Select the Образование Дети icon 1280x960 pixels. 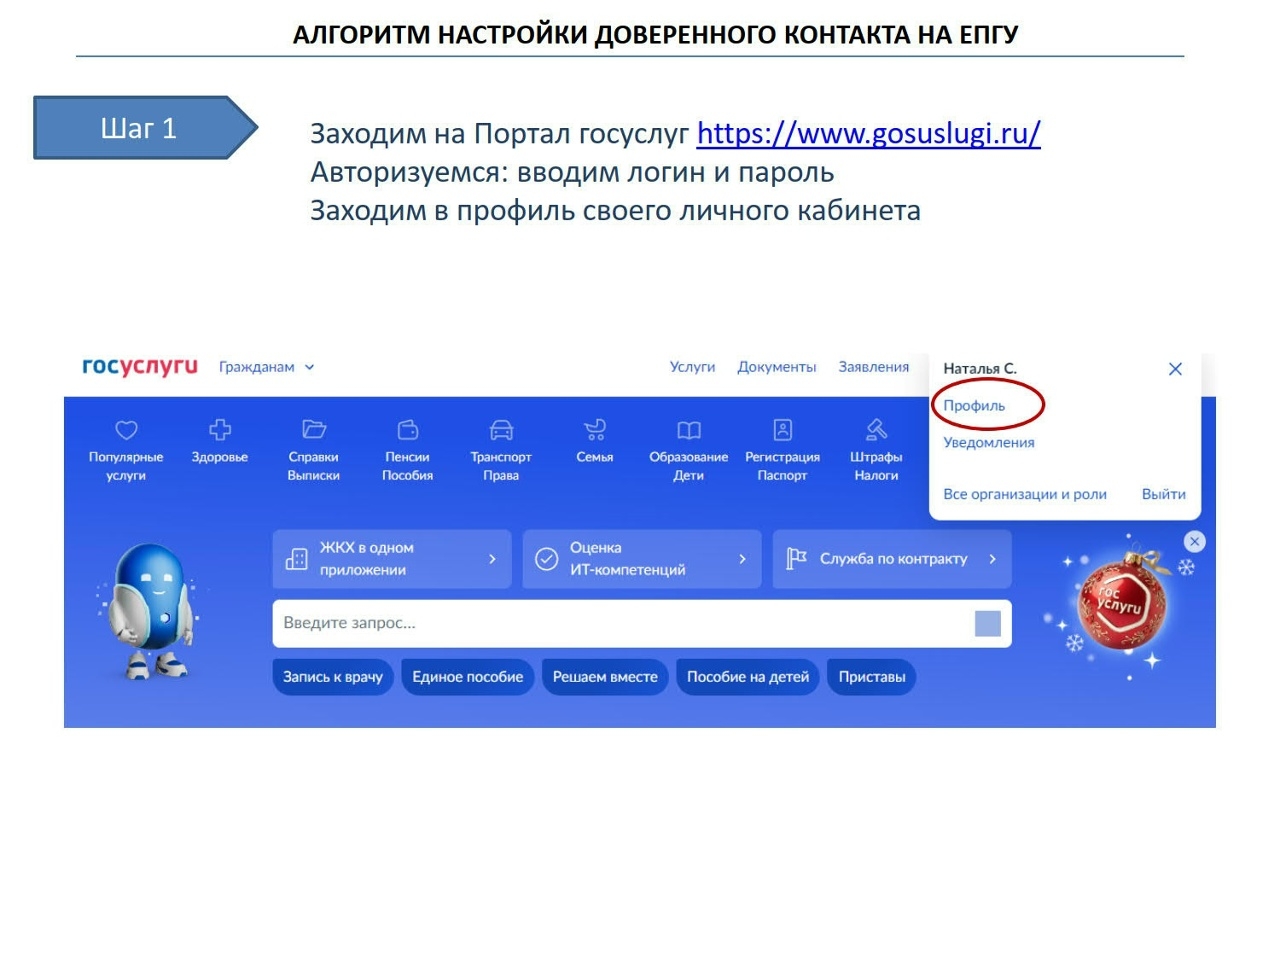(689, 445)
